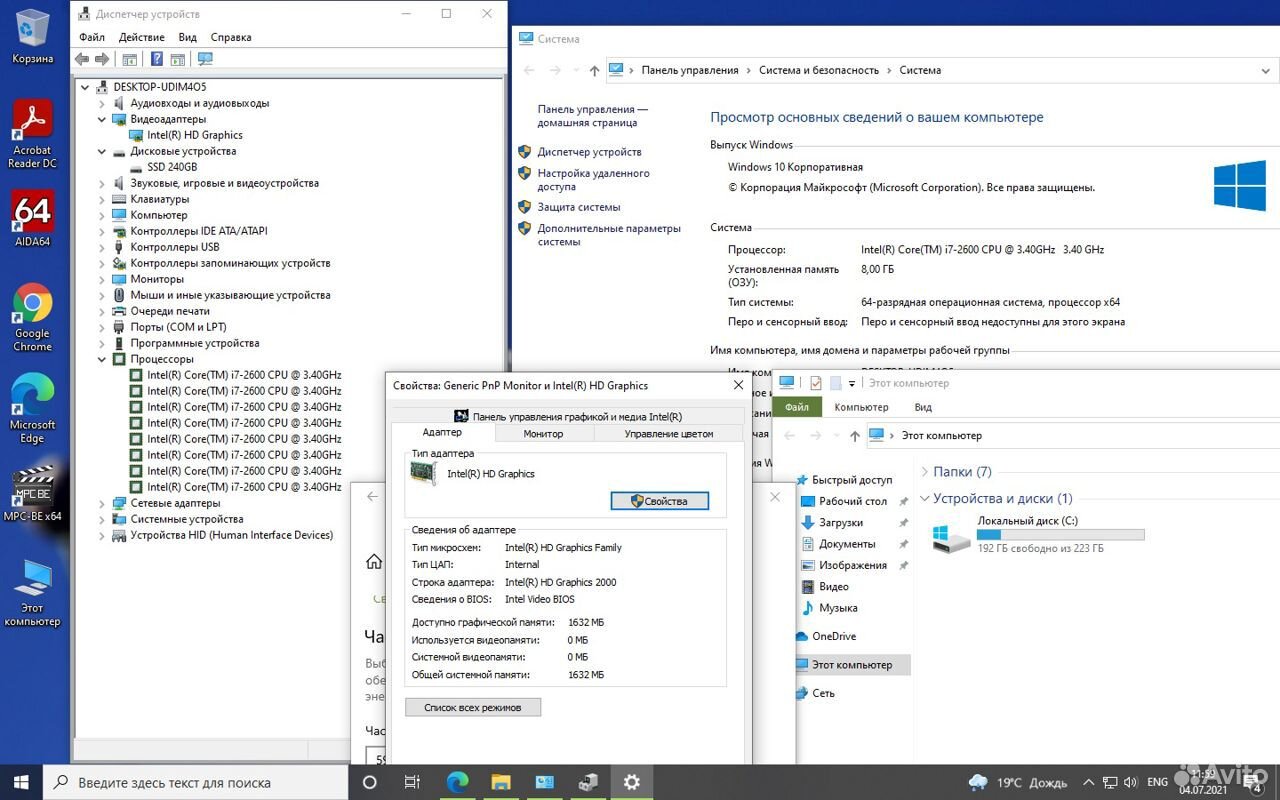Open Дополнительные параметры системы link
Viewport: 1280px width, 800px height.
(x=609, y=235)
